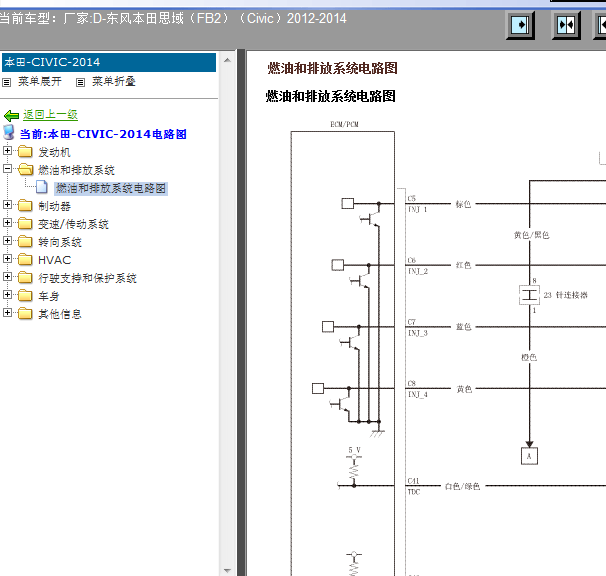Expand the HVAC tree node

pyautogui.click(x=7, y=258)
